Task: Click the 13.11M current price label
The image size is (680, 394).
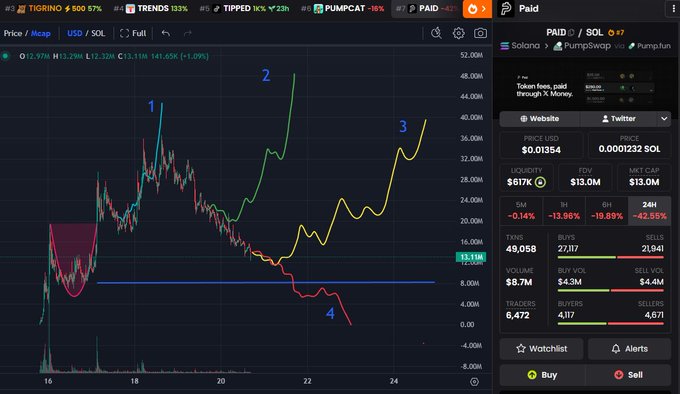Action: point(471,257)
